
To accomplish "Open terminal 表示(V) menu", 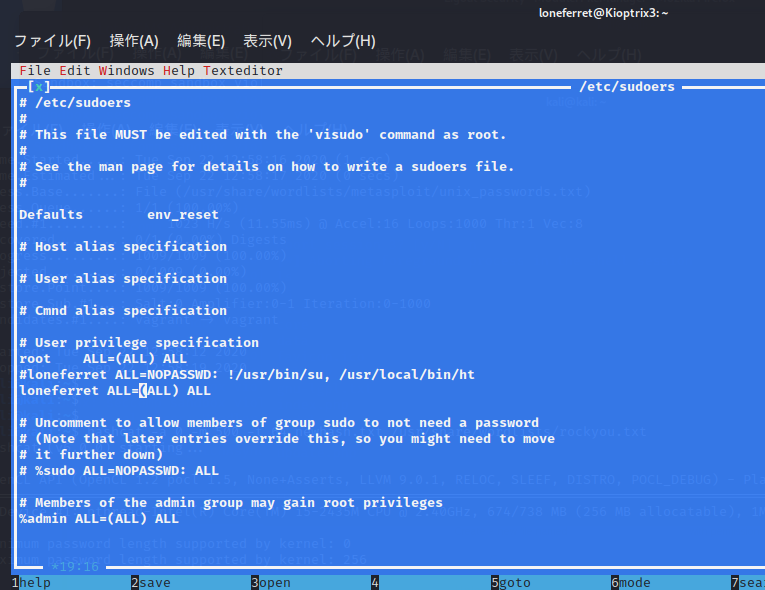I will click(x=267, y=41).
